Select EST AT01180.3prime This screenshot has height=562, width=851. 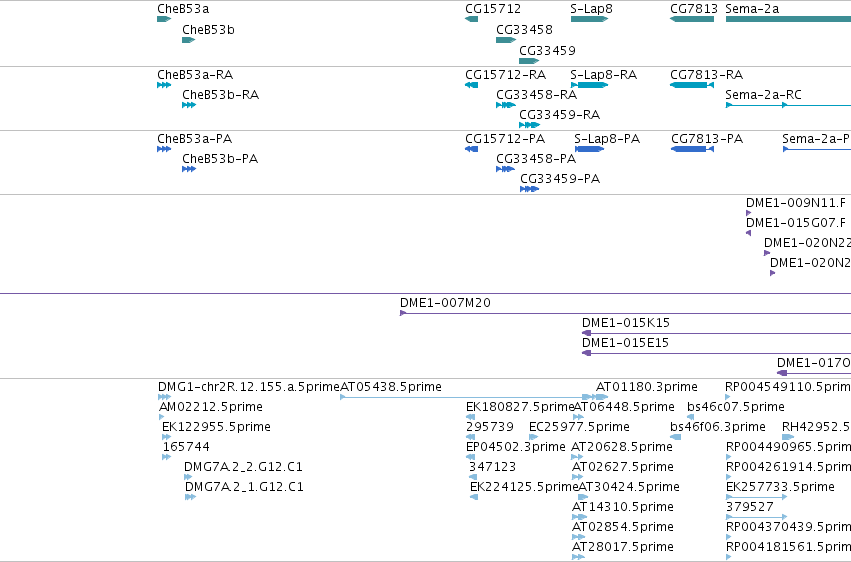[646, 387]
